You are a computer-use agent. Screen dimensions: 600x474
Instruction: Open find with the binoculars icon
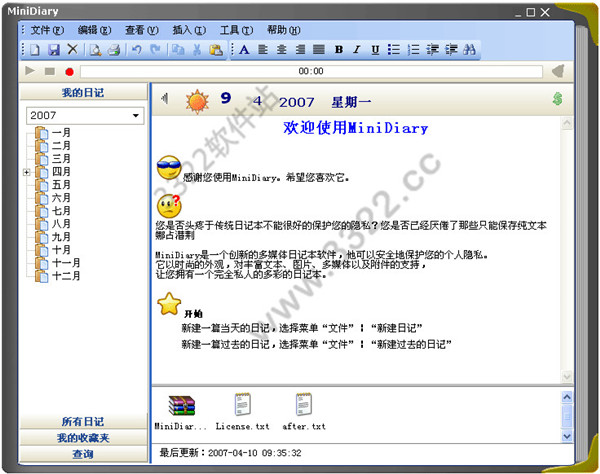tap(469, 50)
